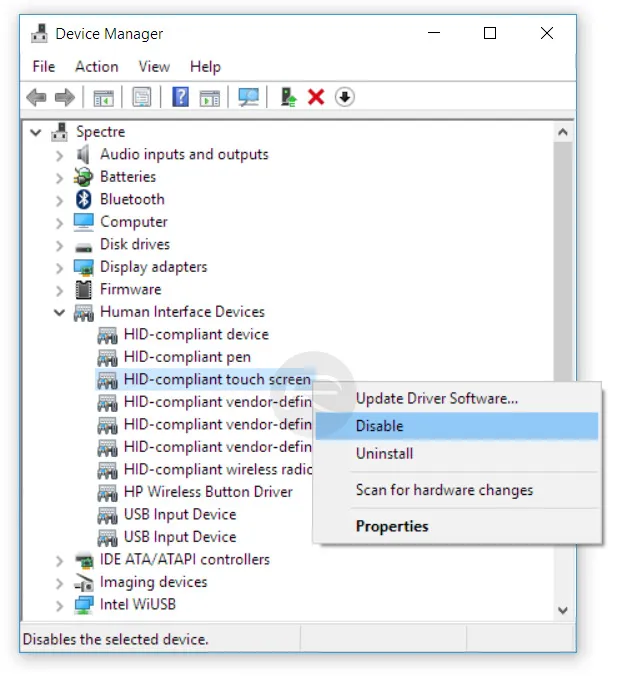The height and width of the screenshot is (682, 627).
Task: Click the Device Manager title bar icon
Action: 39,33
